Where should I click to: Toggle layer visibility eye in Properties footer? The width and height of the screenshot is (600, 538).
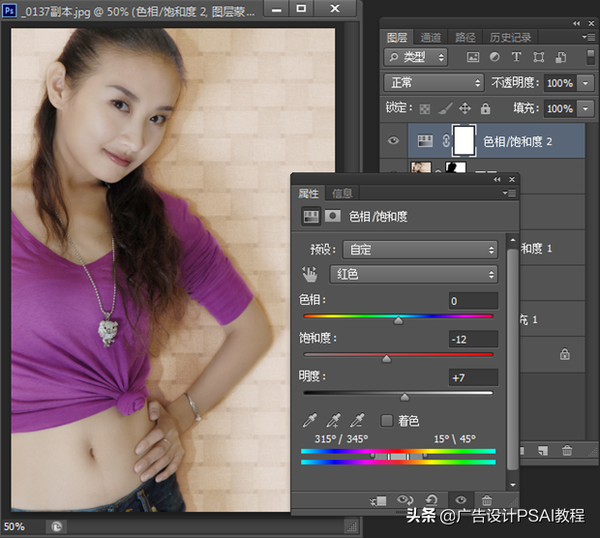point(460,500)
